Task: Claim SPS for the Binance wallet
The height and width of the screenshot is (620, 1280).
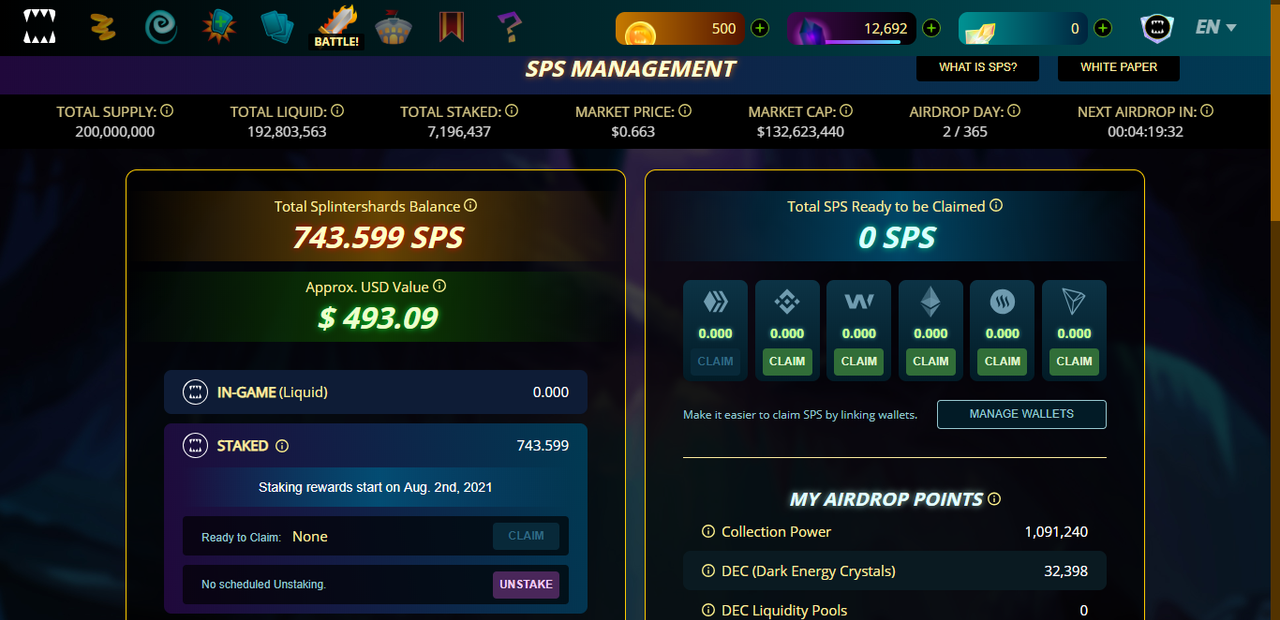Action: point(787,361)
